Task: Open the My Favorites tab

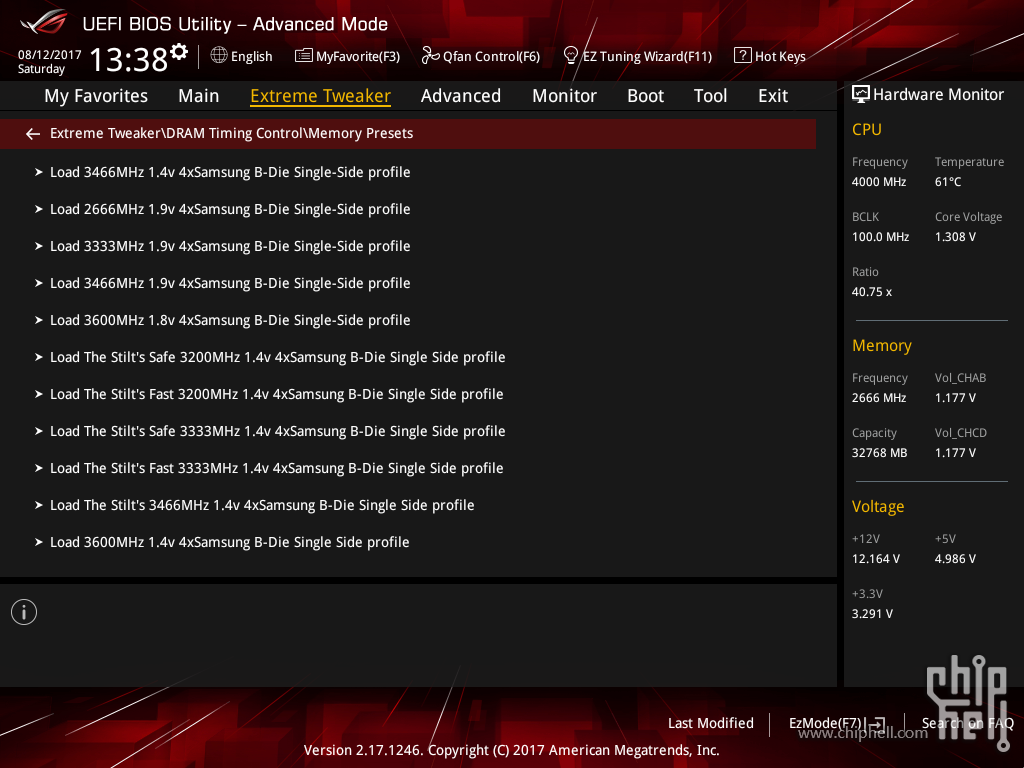Action: coord(96,96)
